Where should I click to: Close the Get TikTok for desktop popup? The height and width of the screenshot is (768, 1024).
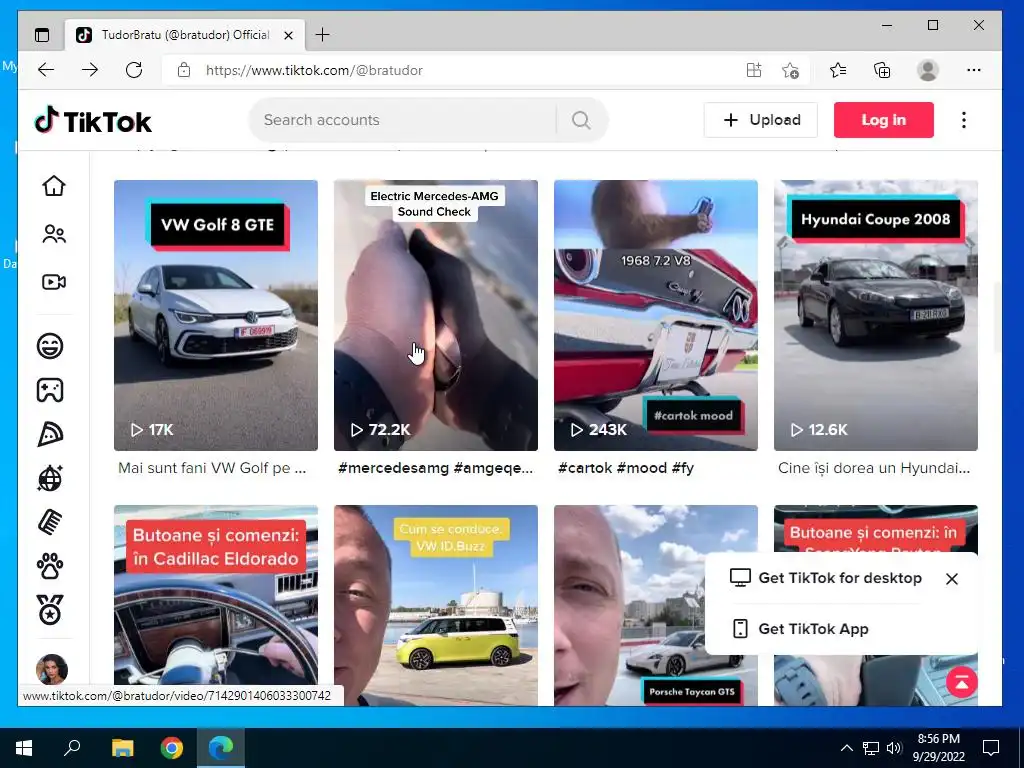[x=952, y=579]
